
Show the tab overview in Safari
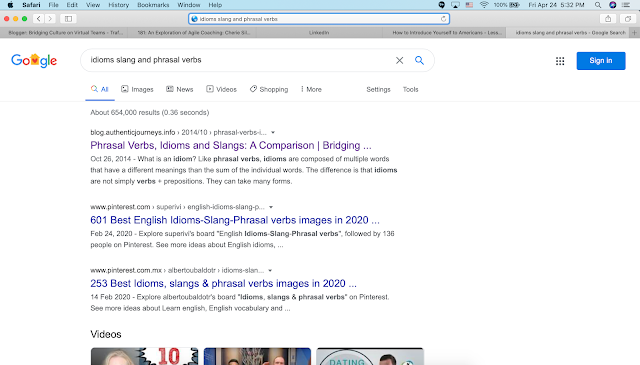click(x=628, y=19)
